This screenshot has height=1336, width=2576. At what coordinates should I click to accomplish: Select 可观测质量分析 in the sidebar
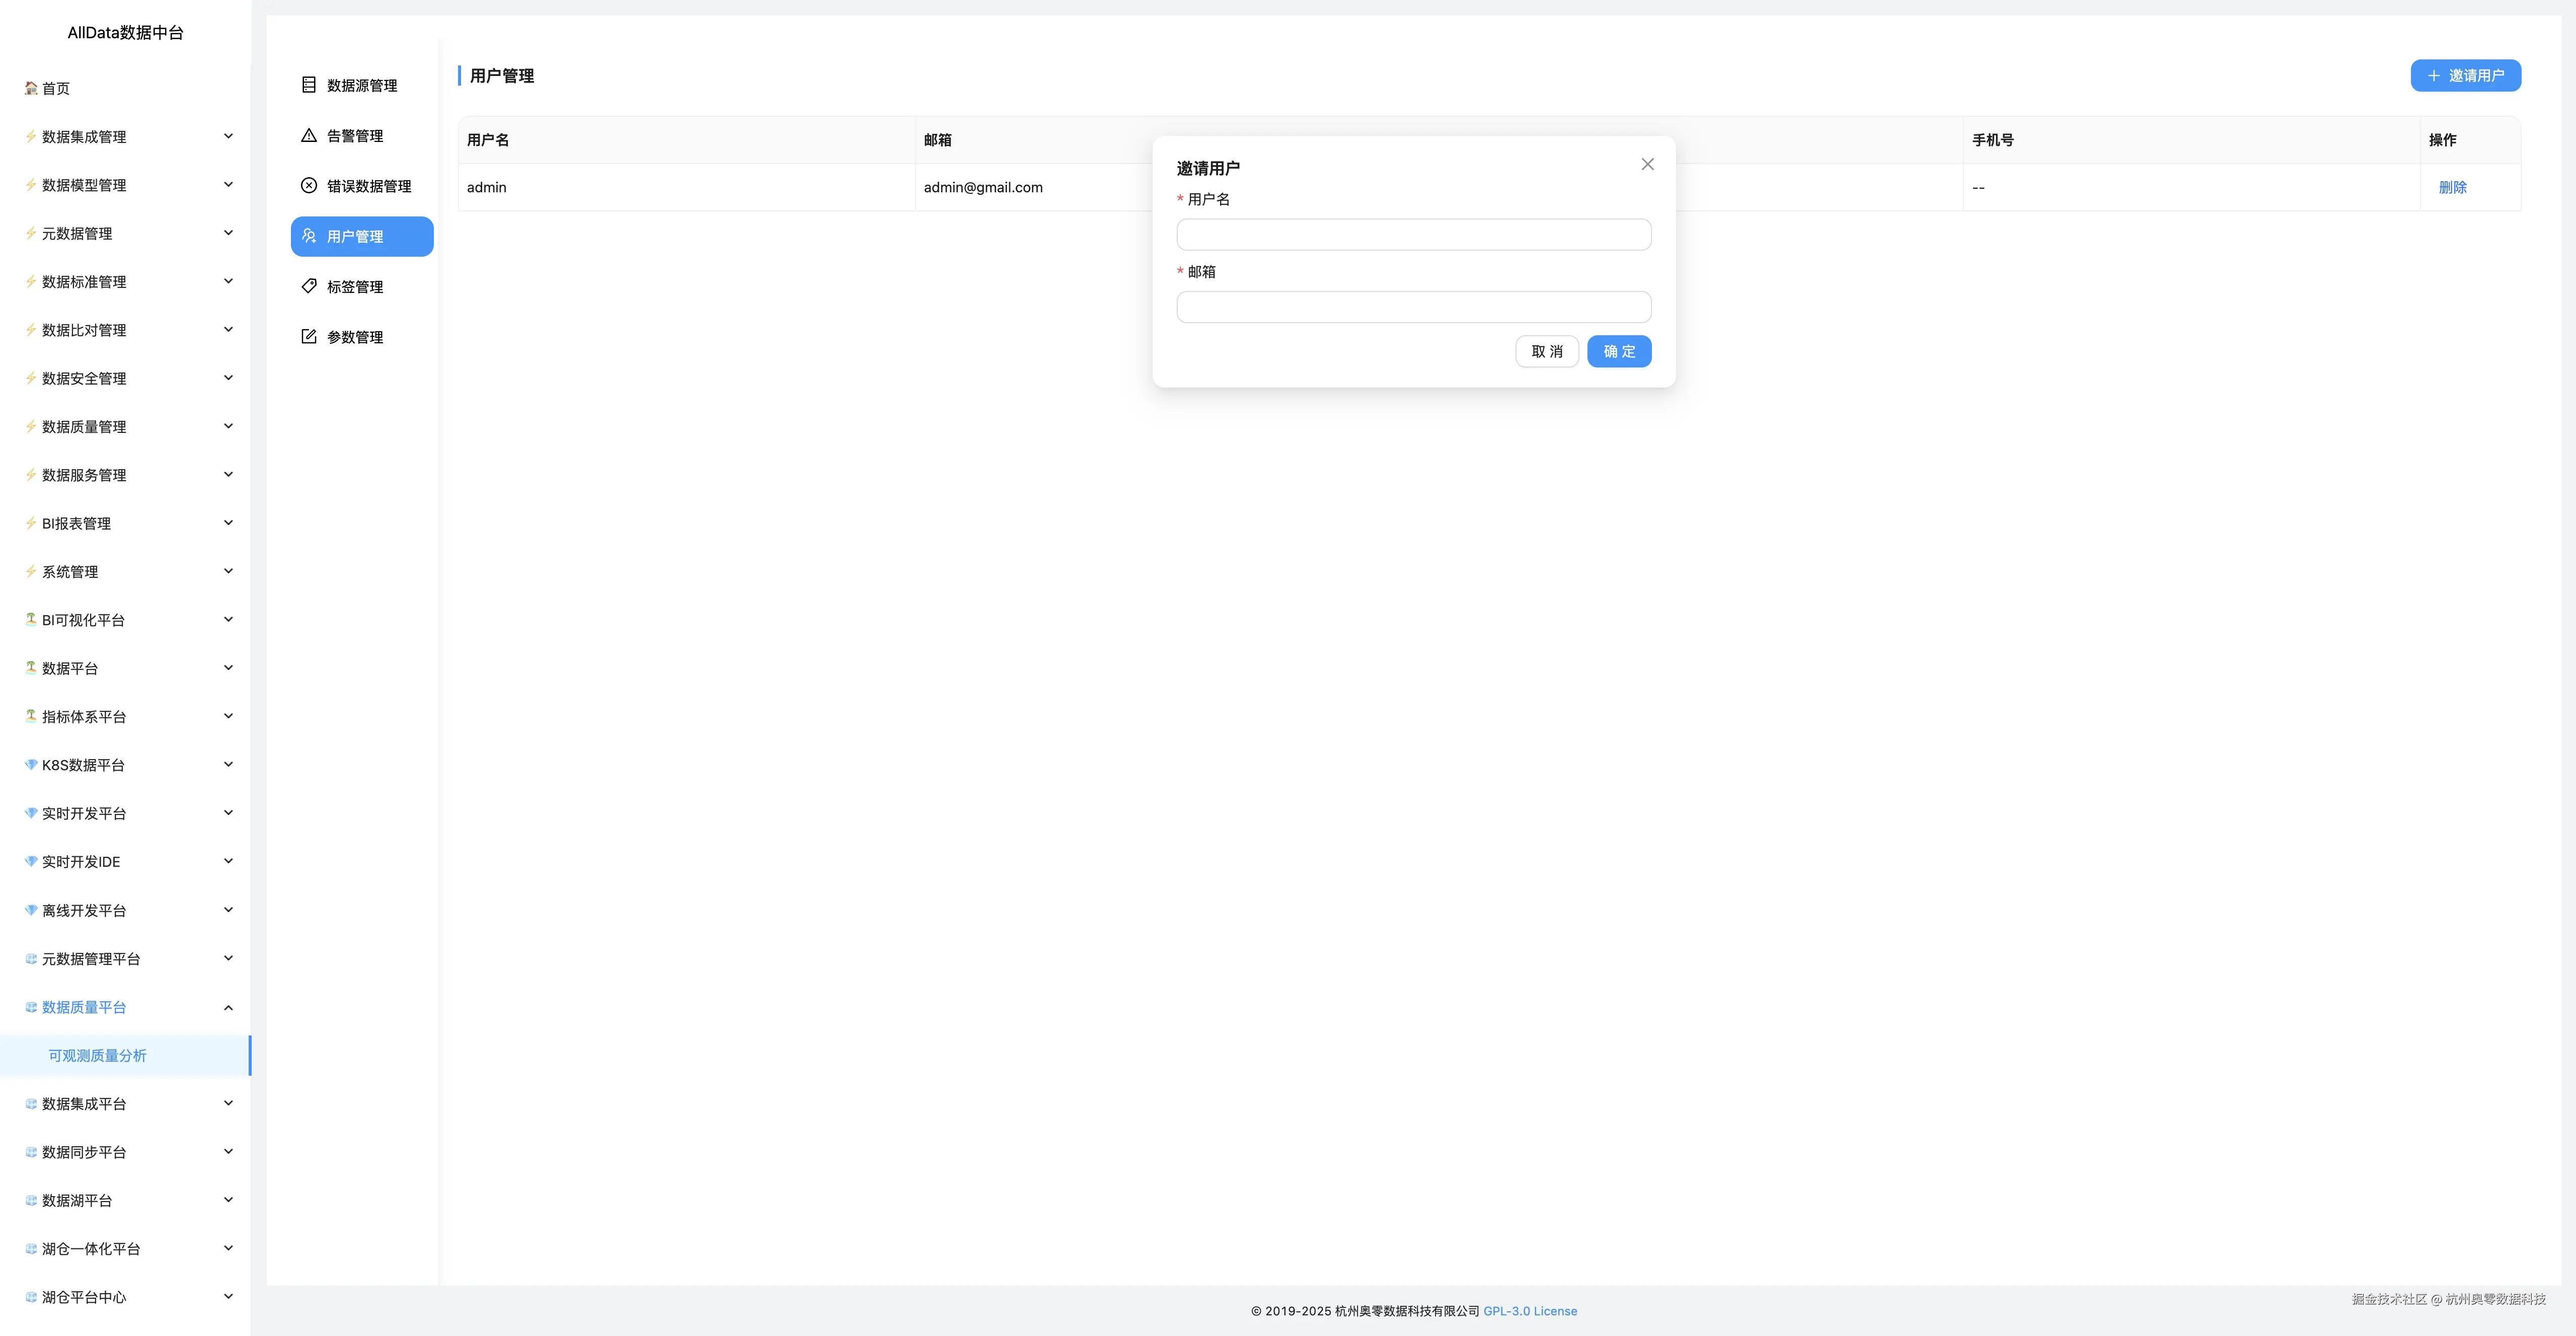point(96,1055)
